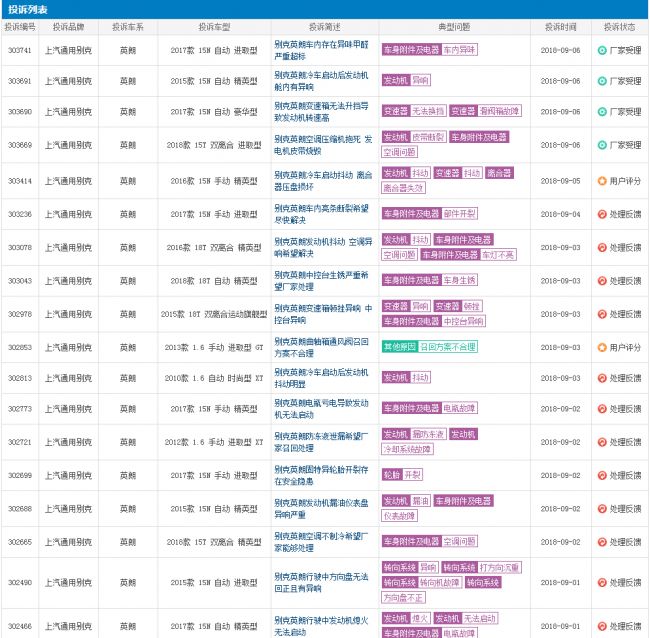Click the 厂家受理 status icon for complaint 303741
Image resolution: width=650 pixels, height=638 pixels.
[601, 49]
